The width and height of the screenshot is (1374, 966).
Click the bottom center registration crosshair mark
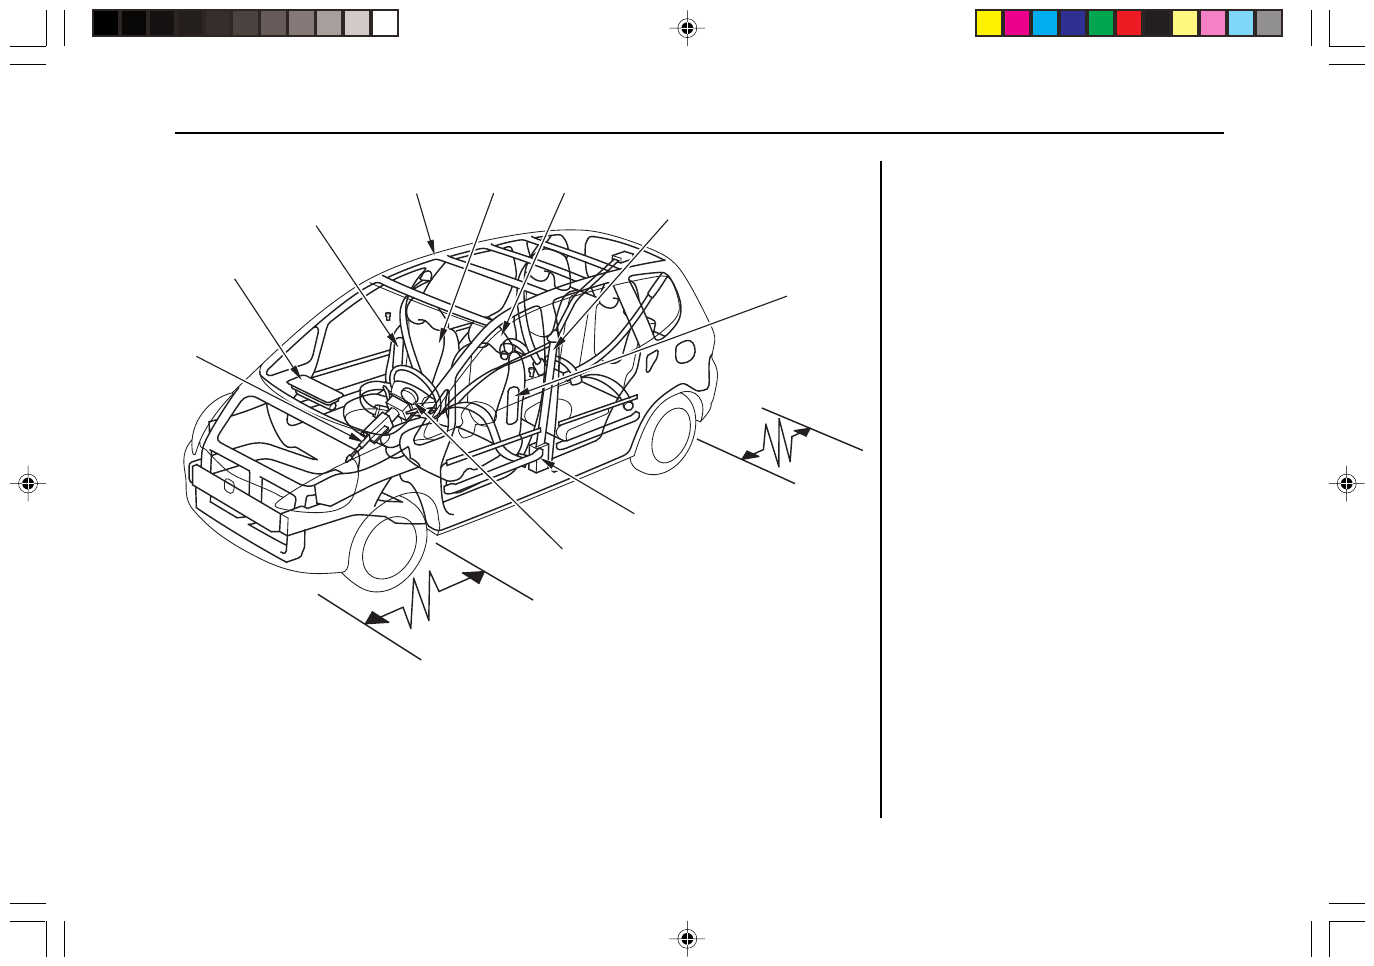pos(687,938)
